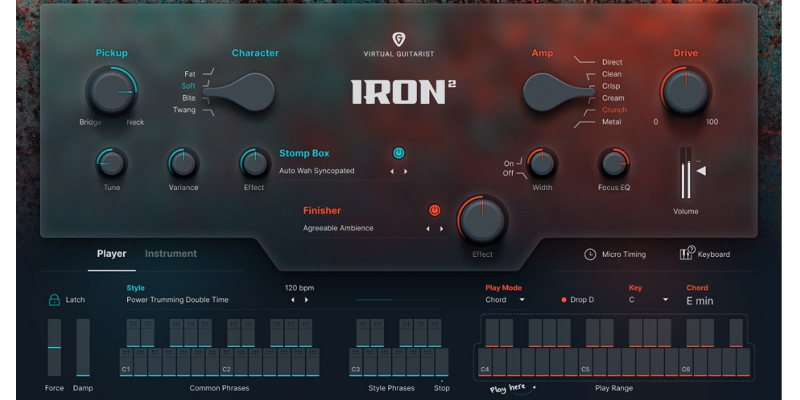
Task: Select next Stomp Box preset arrow
Action: tap(406, 171)
